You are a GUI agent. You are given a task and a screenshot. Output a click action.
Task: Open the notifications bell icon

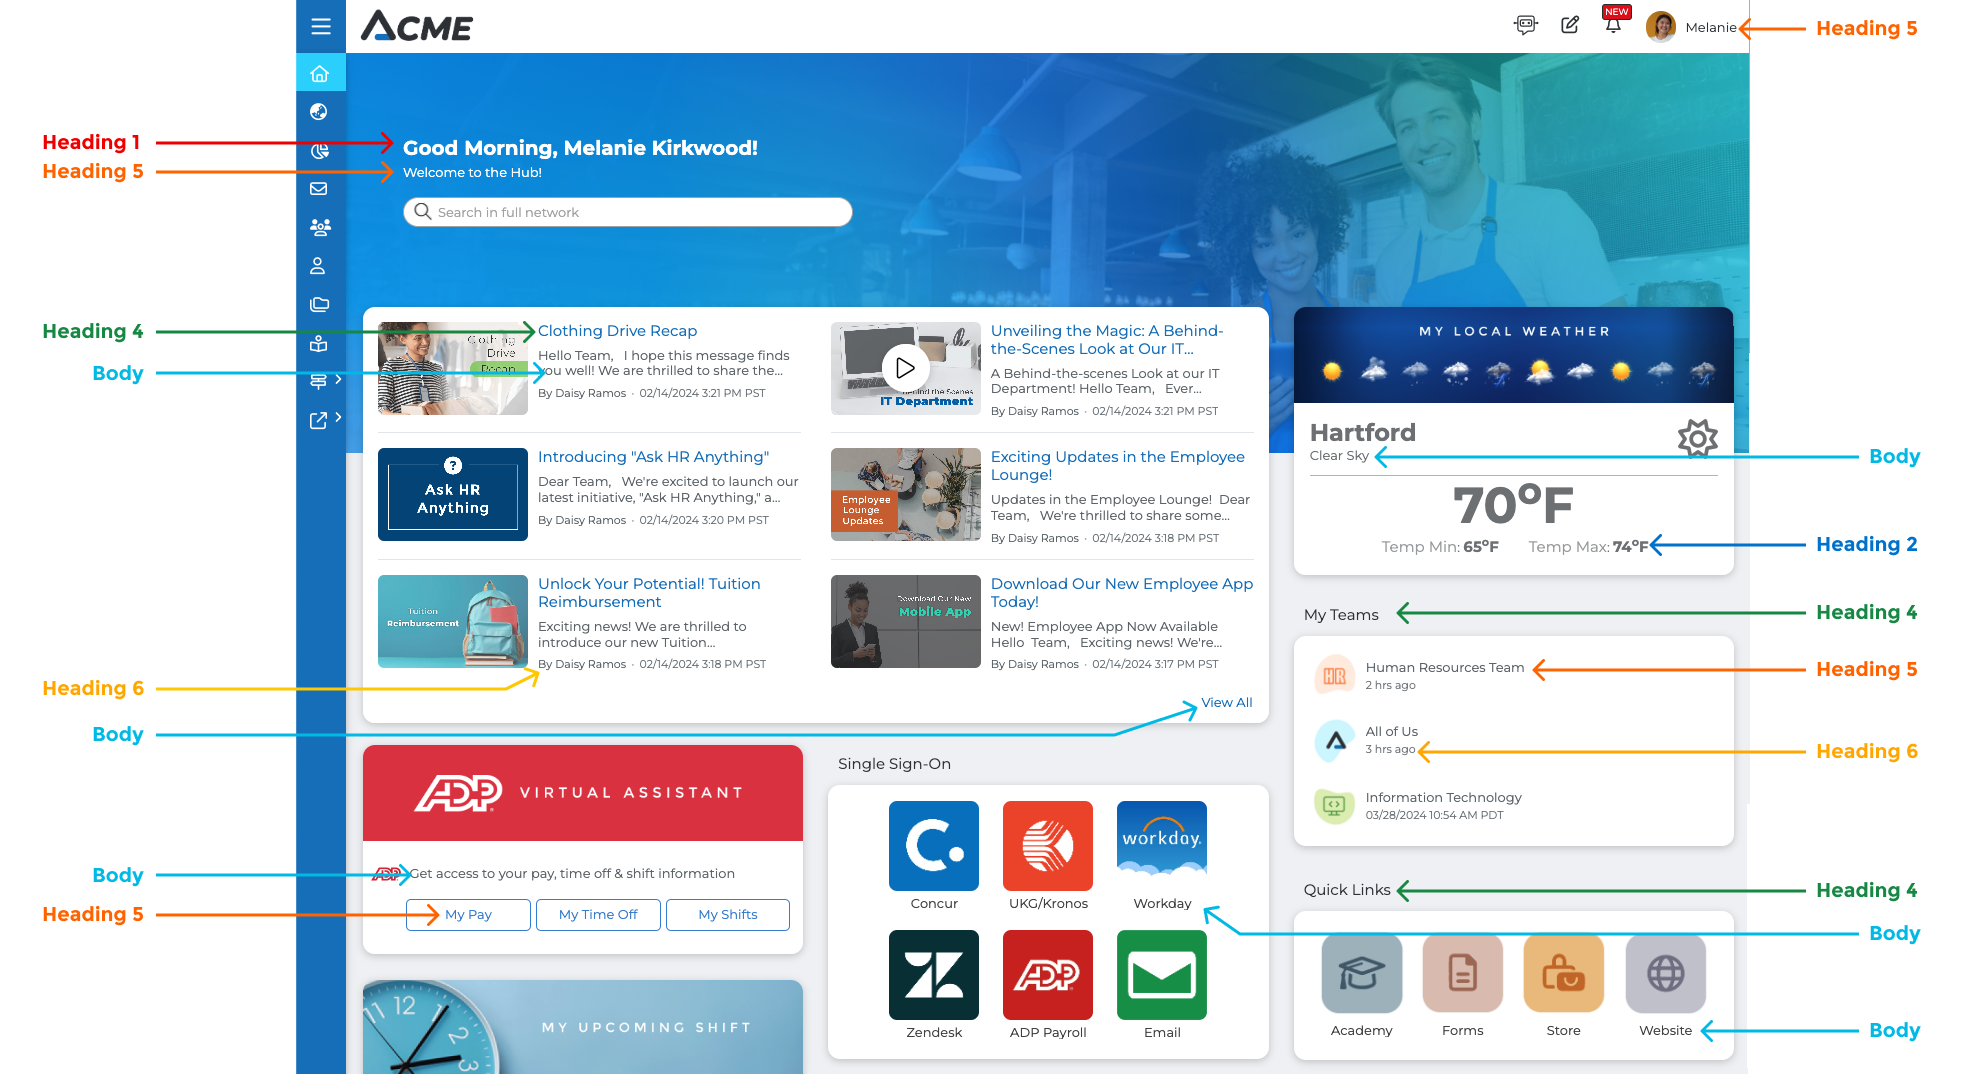coord(1613,26)
